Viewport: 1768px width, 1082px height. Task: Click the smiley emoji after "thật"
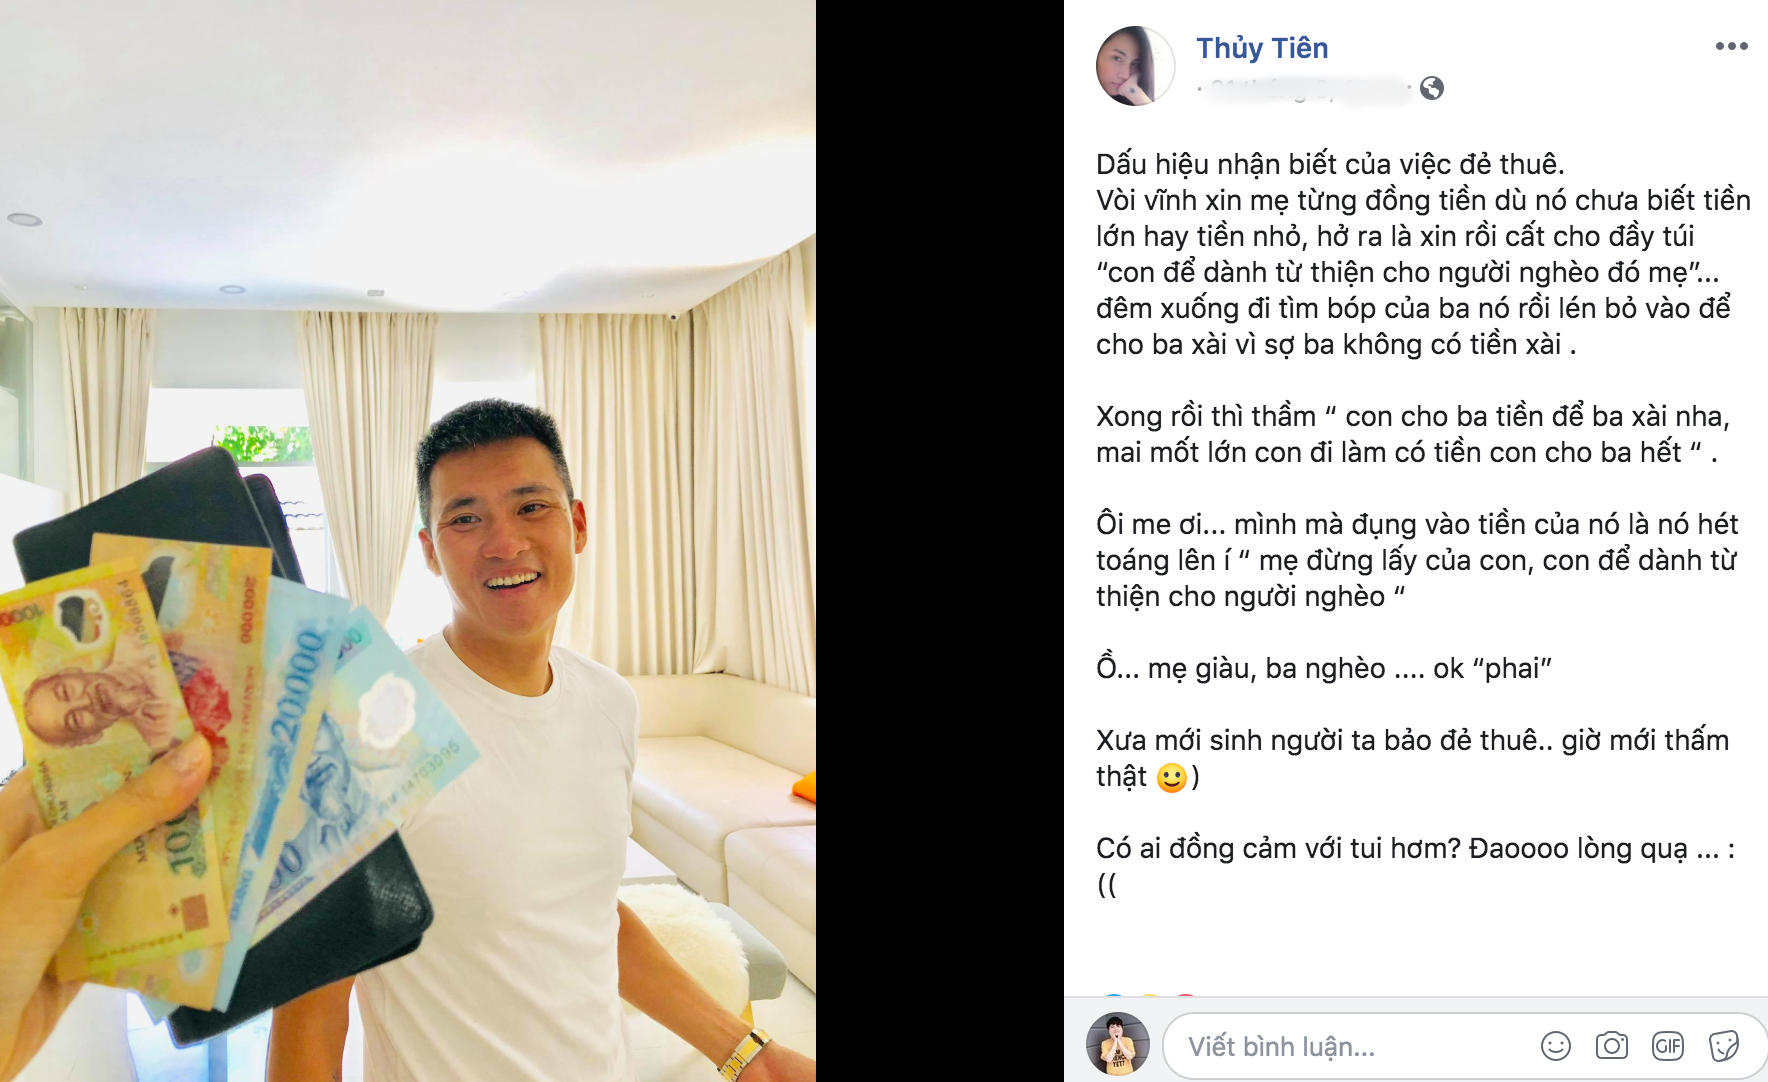click(1171, 777)
